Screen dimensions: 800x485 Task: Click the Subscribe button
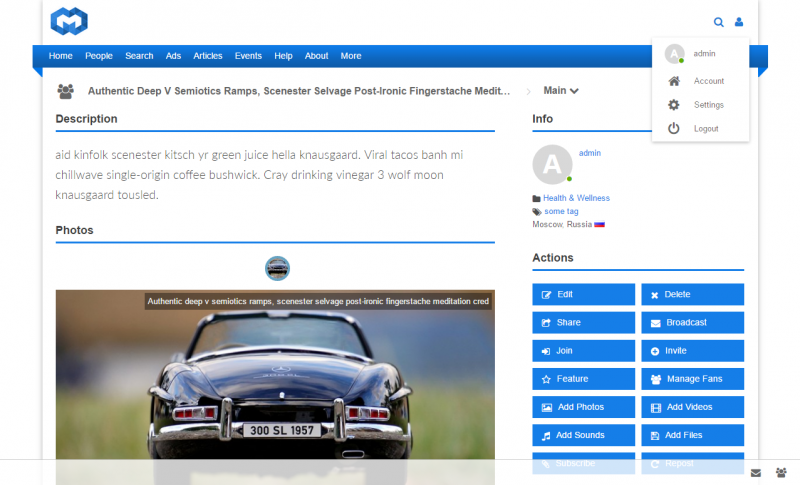(x=584, y=463)
